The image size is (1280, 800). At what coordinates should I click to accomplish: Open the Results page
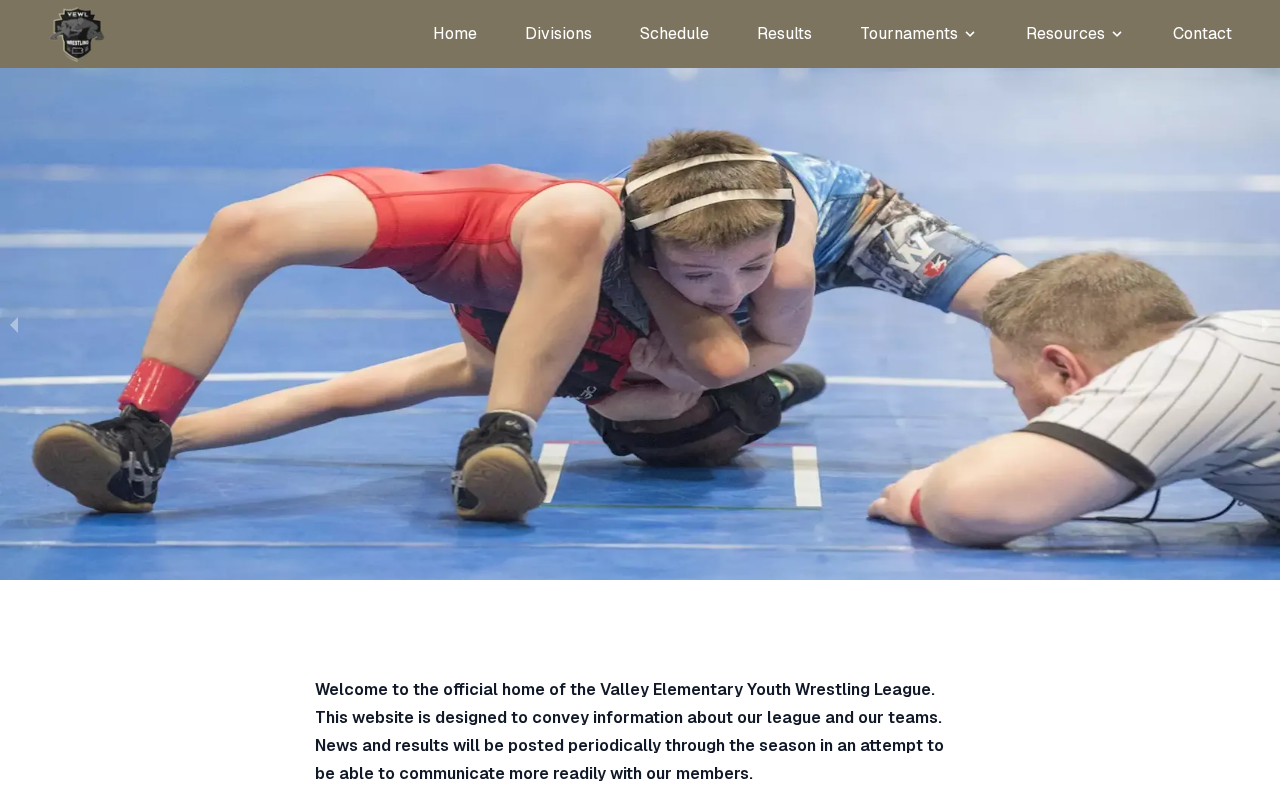(784, 34)
